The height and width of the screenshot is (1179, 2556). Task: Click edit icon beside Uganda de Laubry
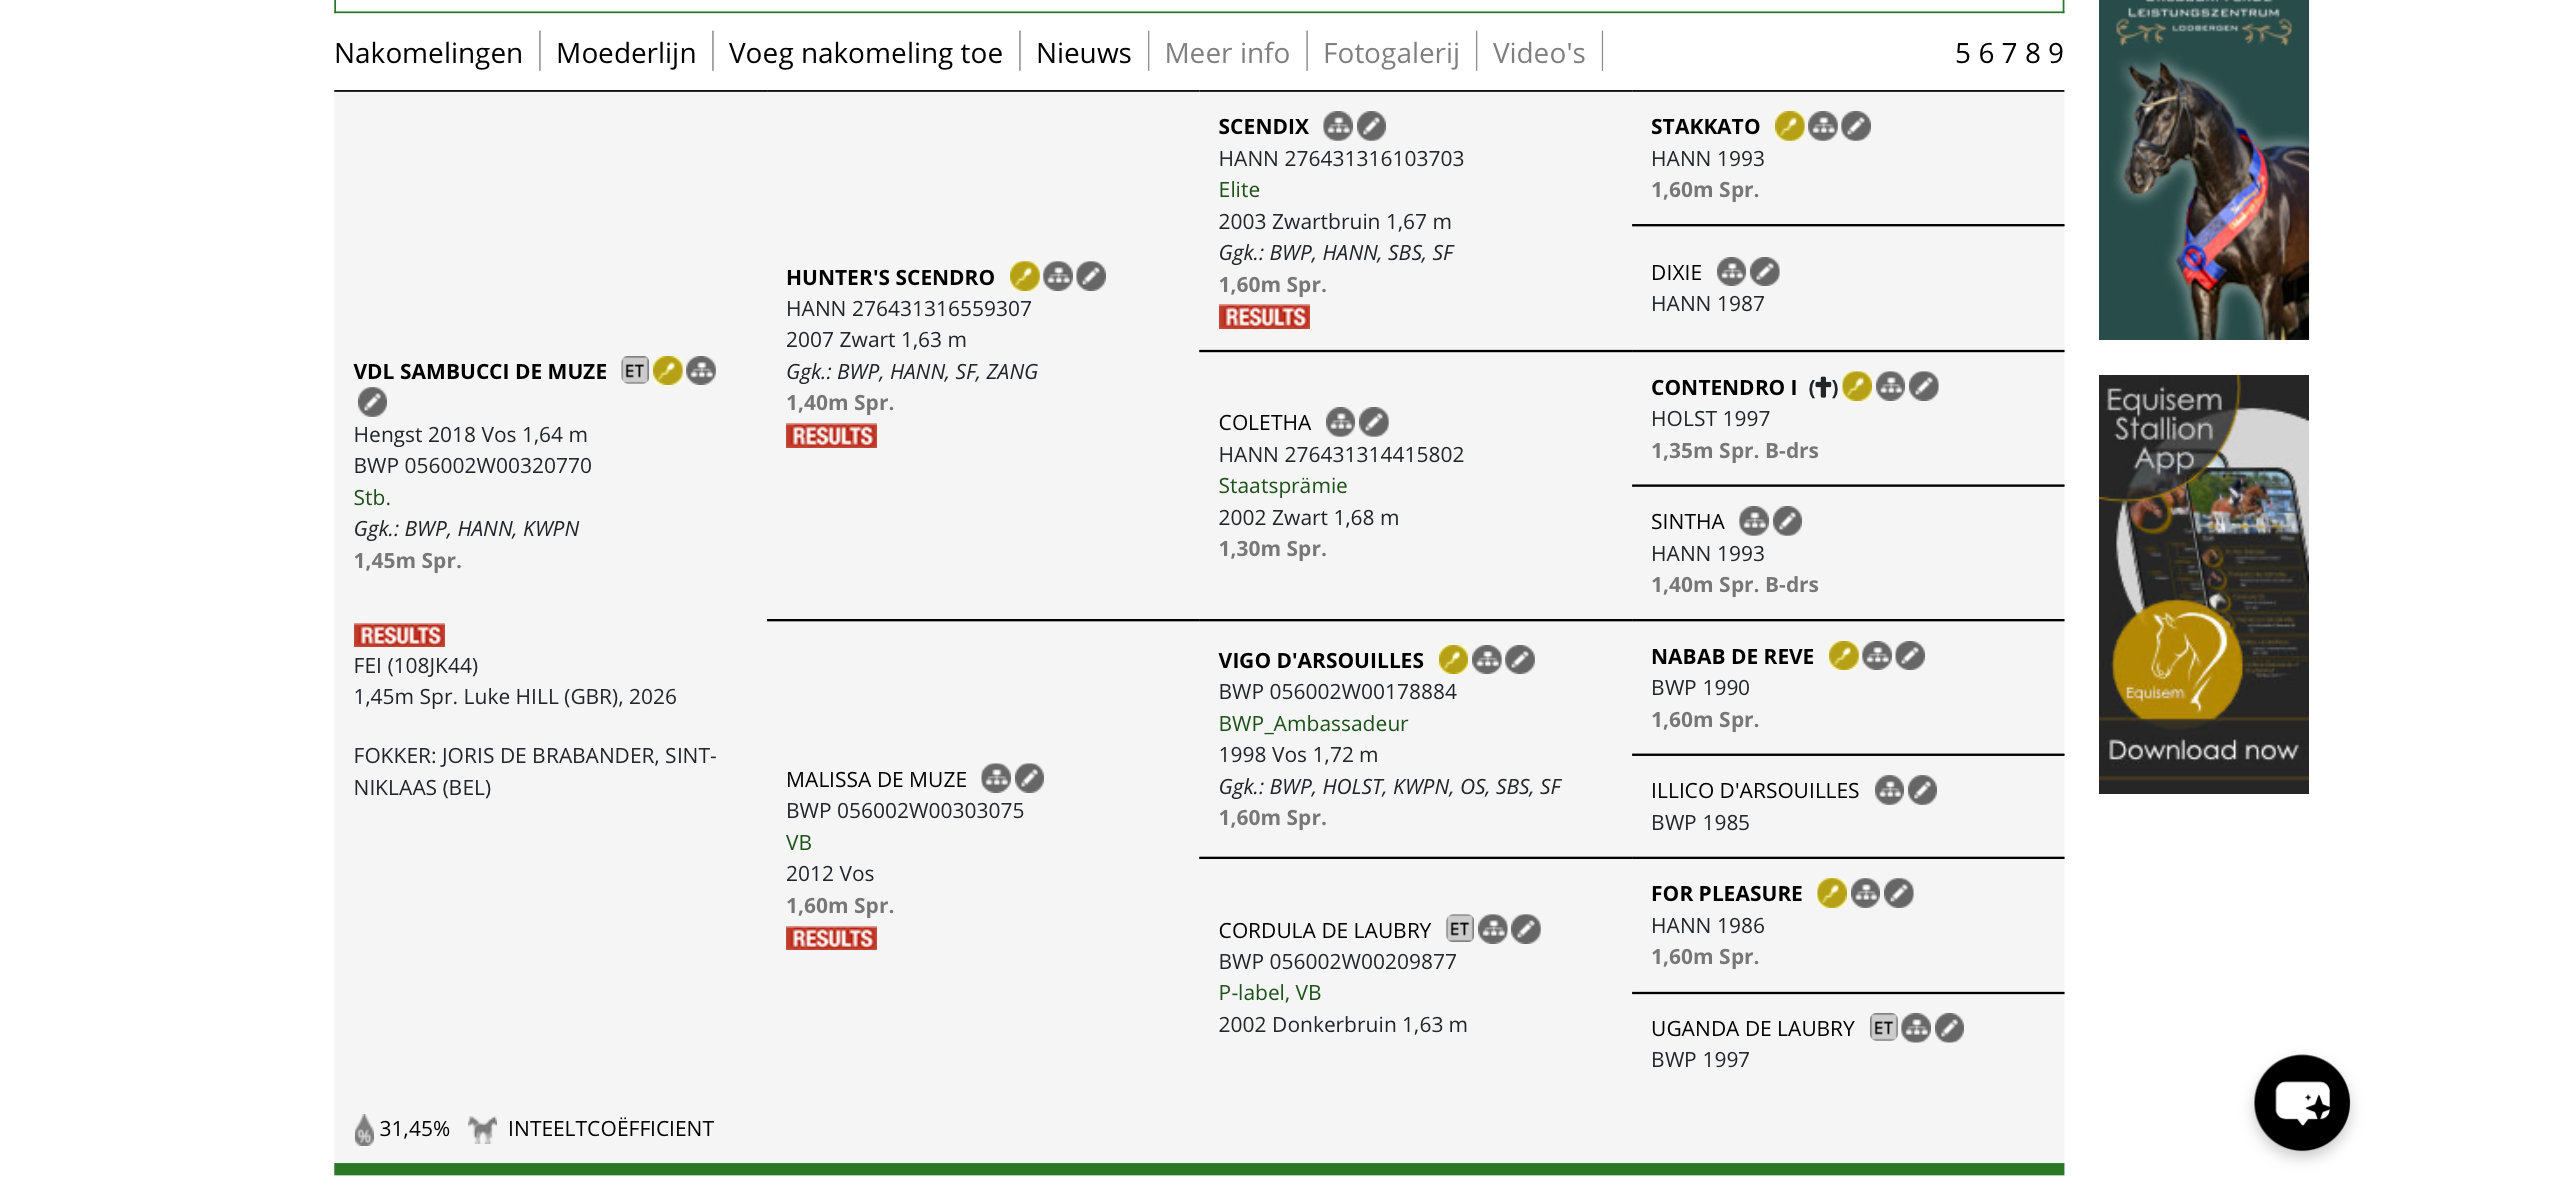point(1949,1028)
